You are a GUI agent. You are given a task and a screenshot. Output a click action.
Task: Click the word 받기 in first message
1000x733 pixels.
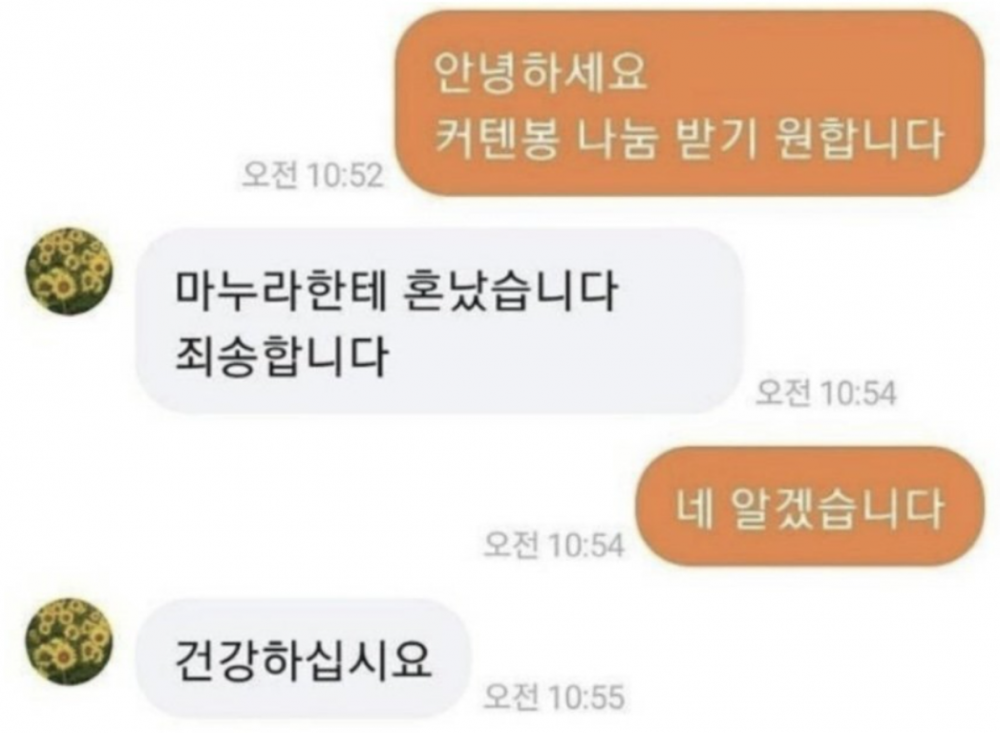715,138
